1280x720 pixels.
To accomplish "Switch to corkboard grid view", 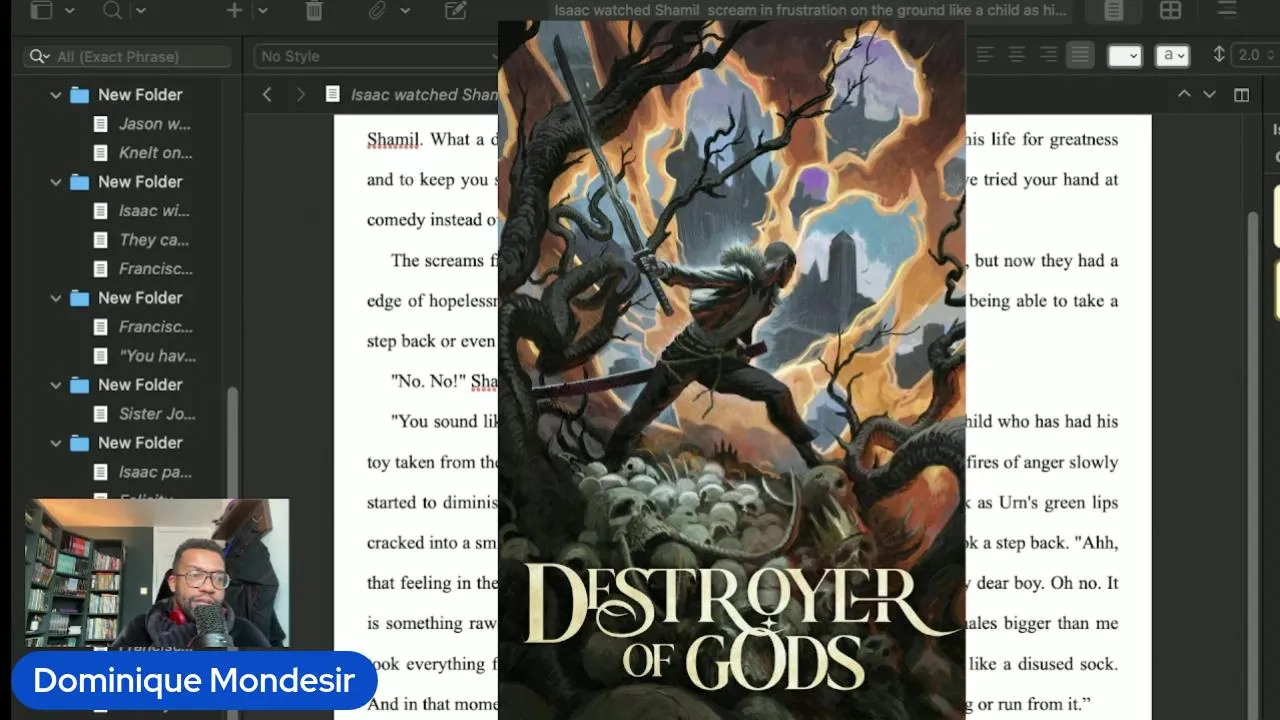I will pos(1170,10).
